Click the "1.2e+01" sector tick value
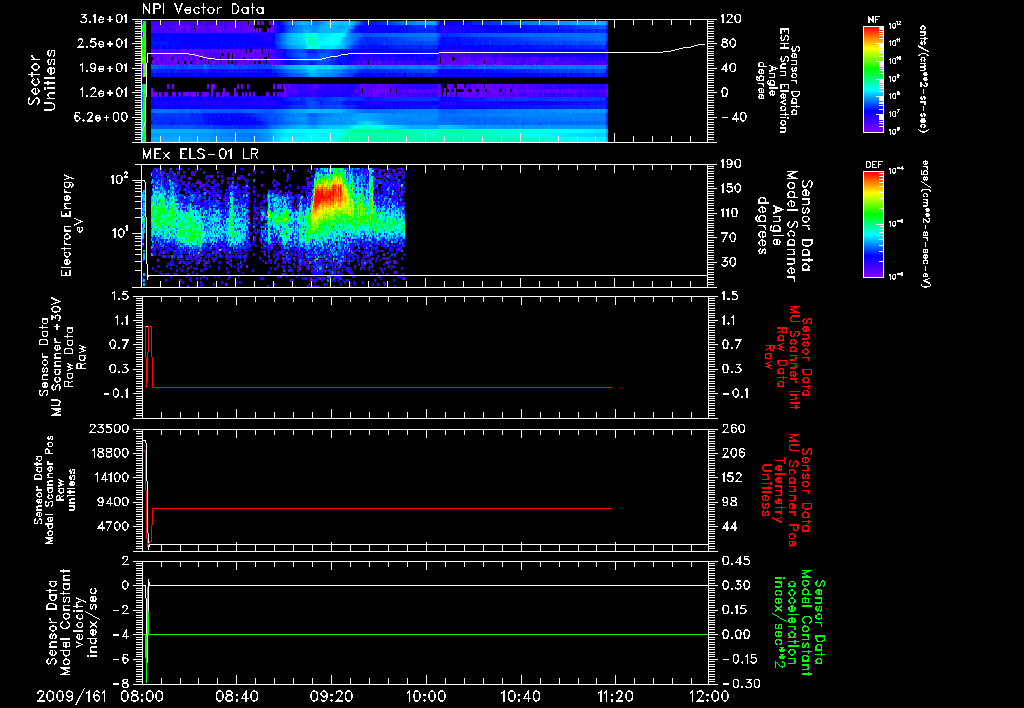Screen dimensions: 1024x708 pos(102,93)
